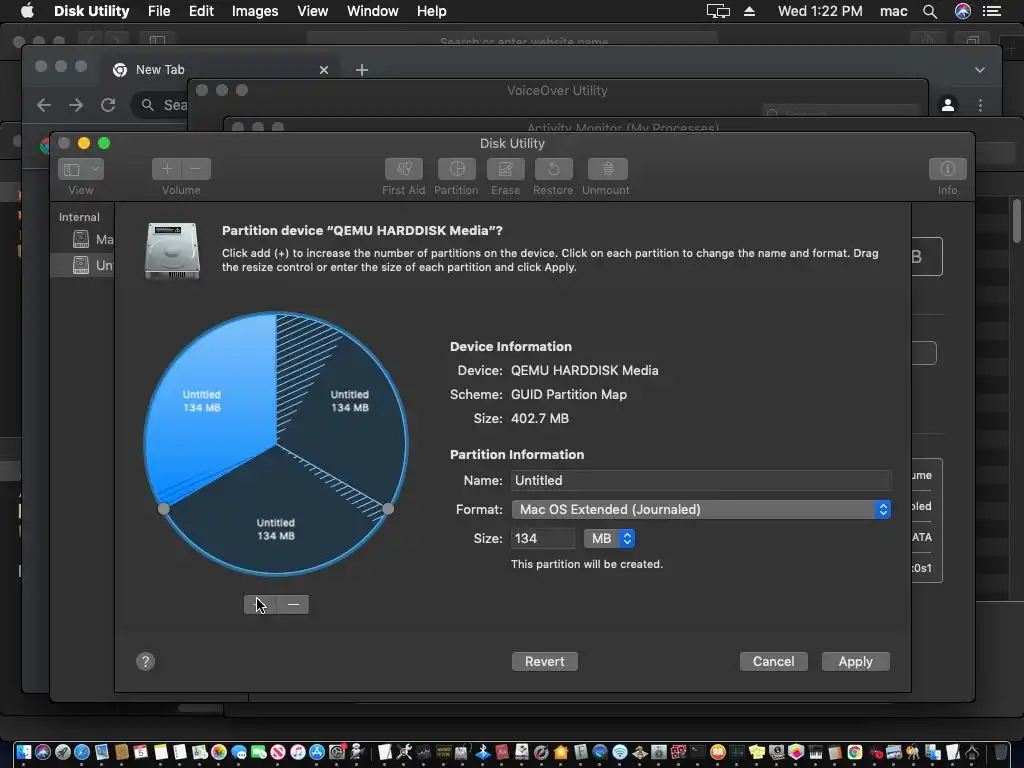Click the Unmount toolbar icon
Viewport: 1024px width, 768px height.
click(607, 169)
